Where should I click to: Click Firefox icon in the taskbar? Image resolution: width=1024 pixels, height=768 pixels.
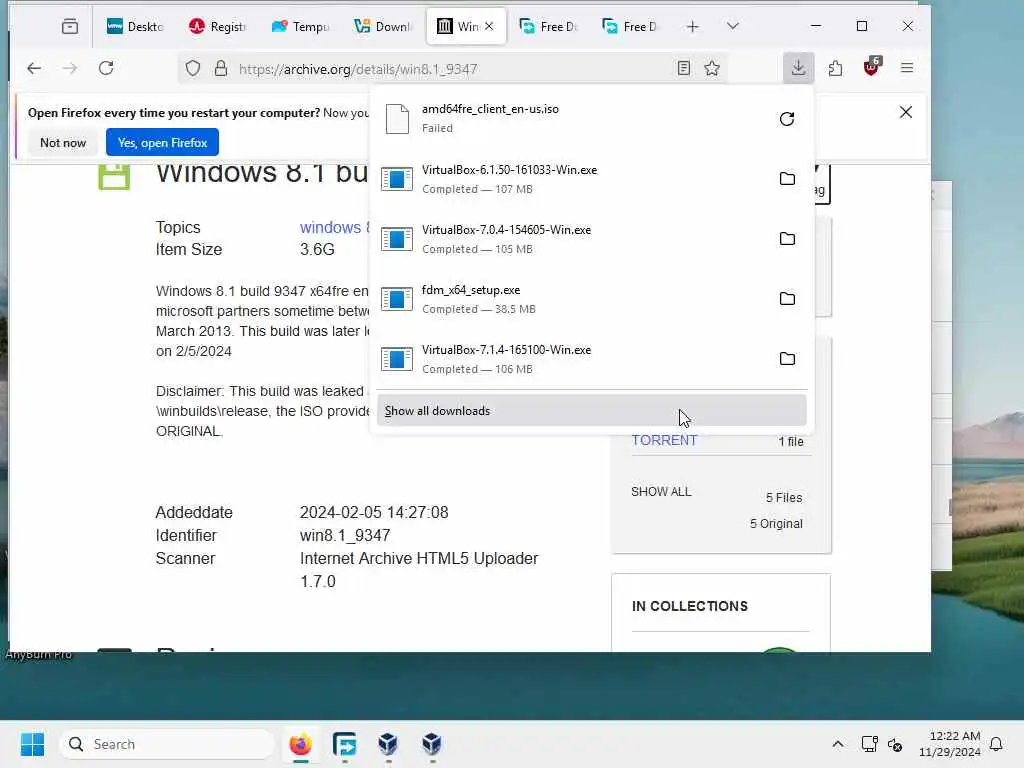(x=300, y=744)
